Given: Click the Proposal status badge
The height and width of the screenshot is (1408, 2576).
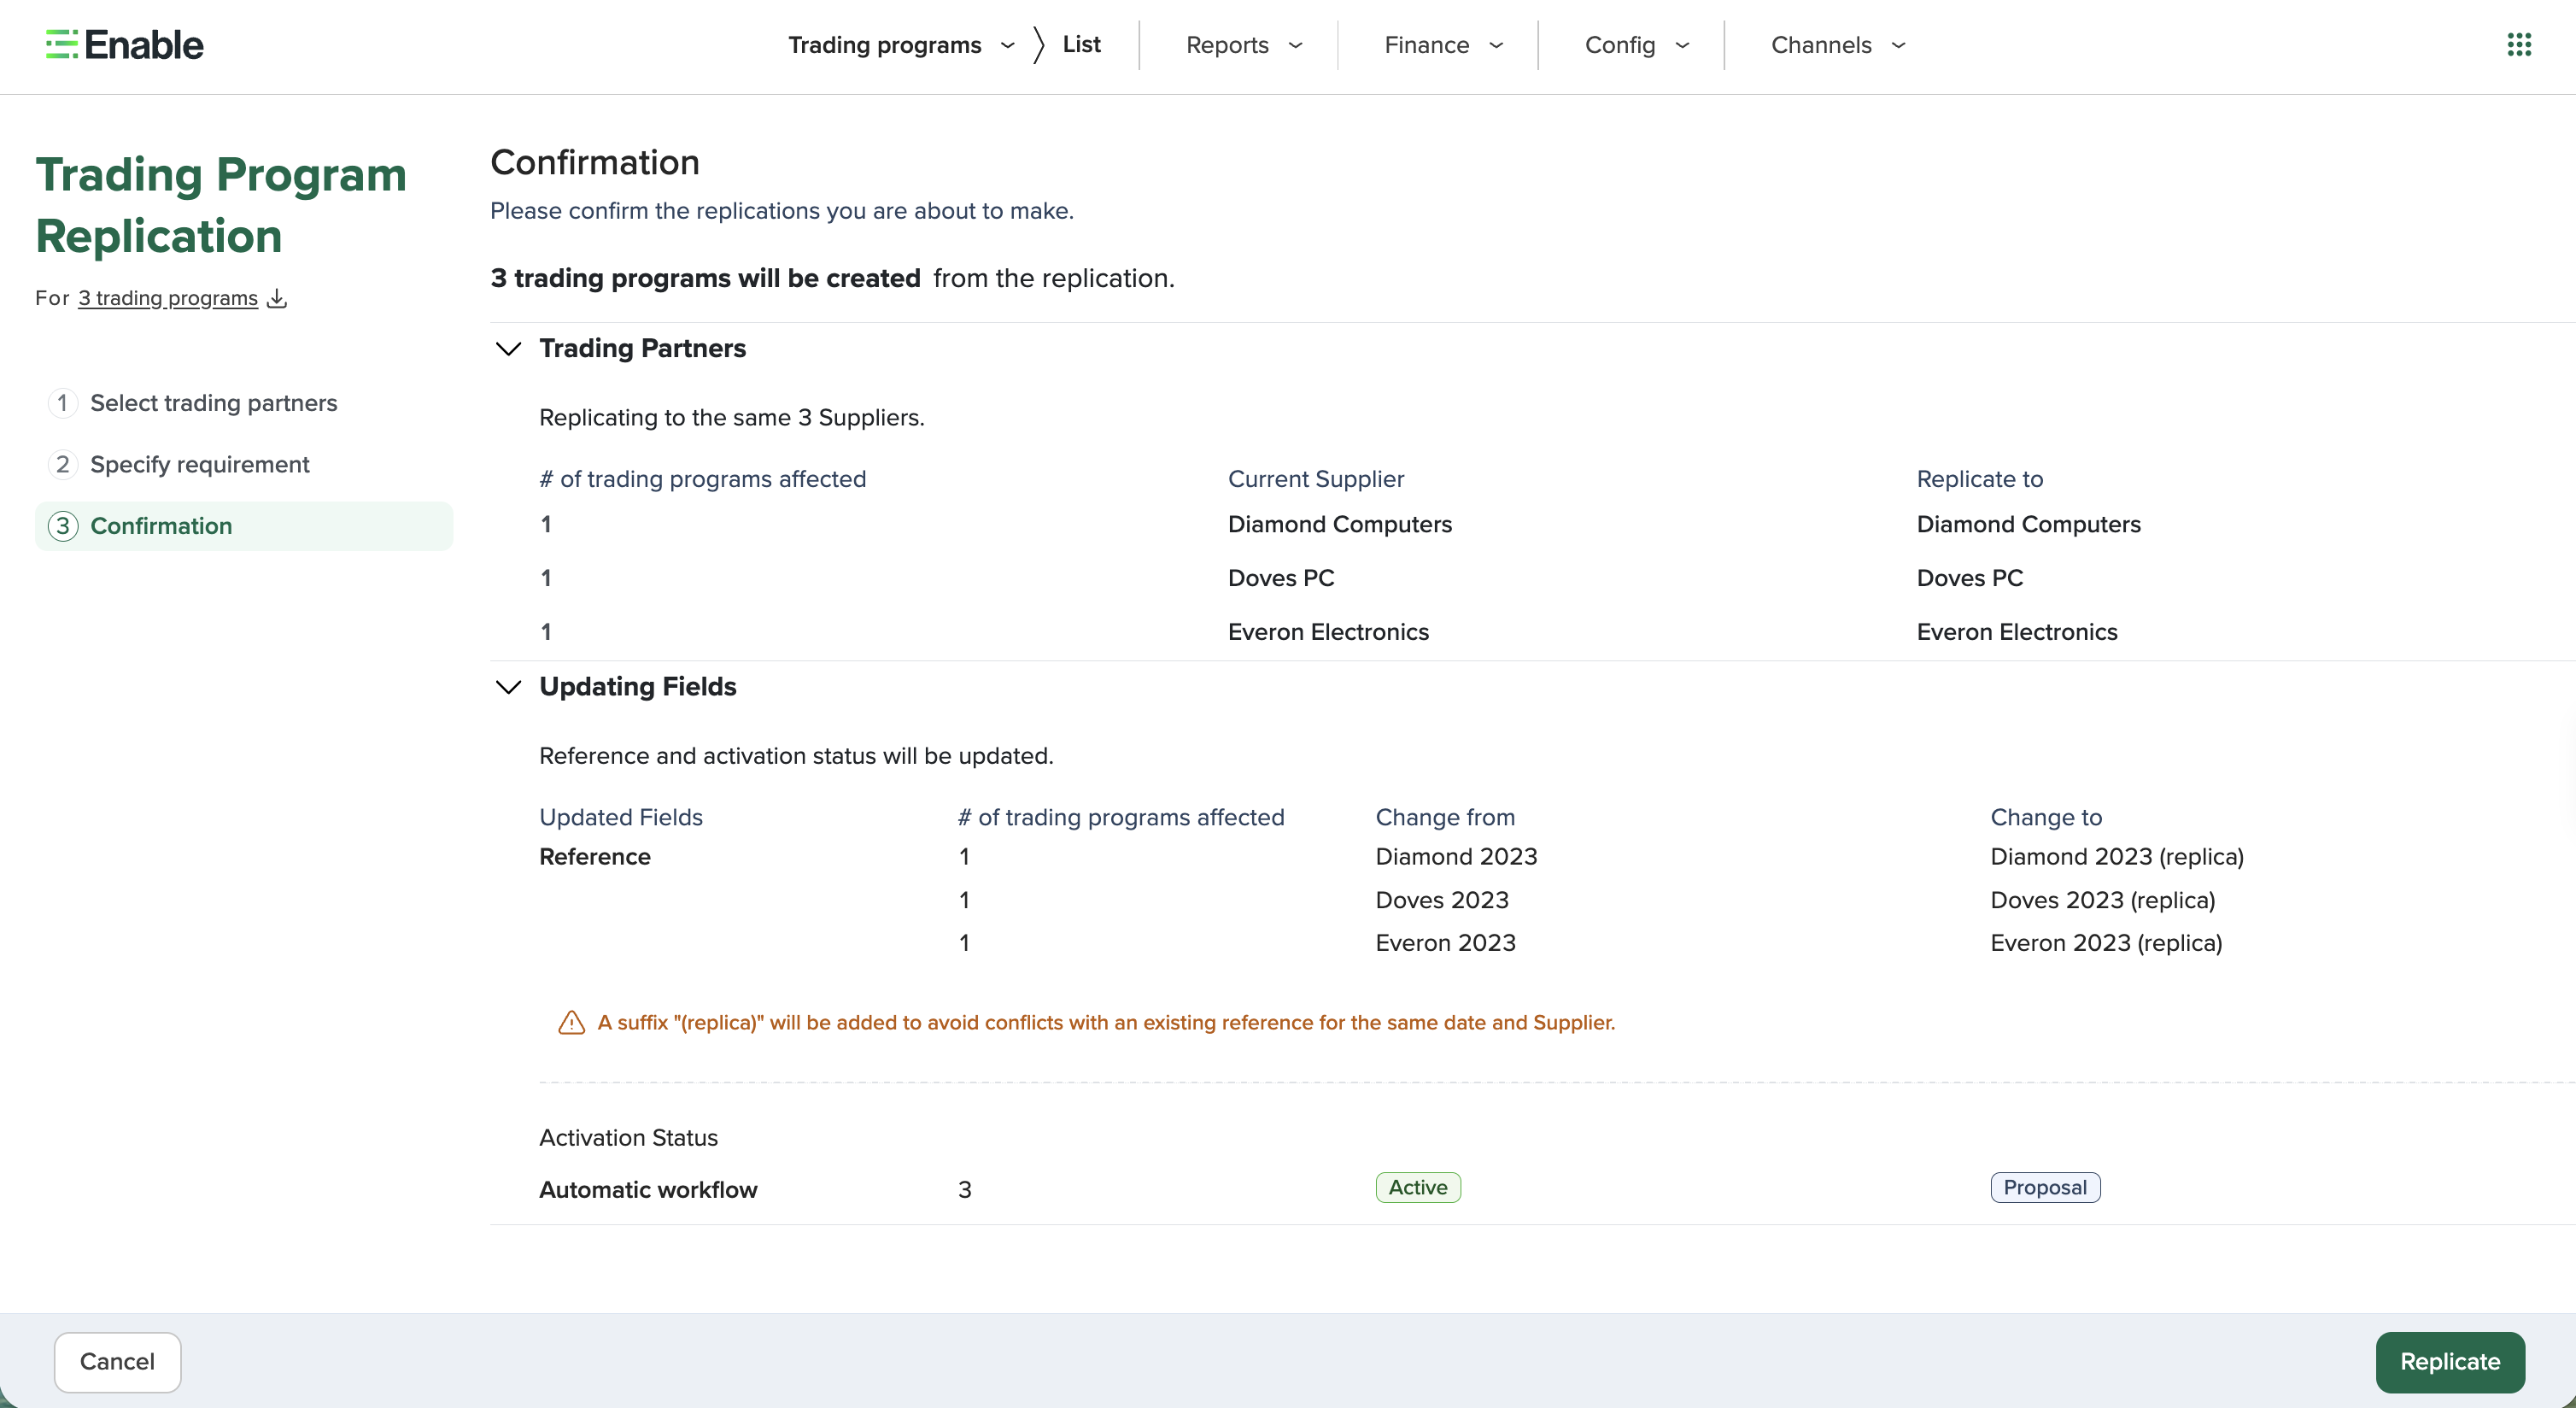Looking at the screenshot, I should [2045, 1187].
